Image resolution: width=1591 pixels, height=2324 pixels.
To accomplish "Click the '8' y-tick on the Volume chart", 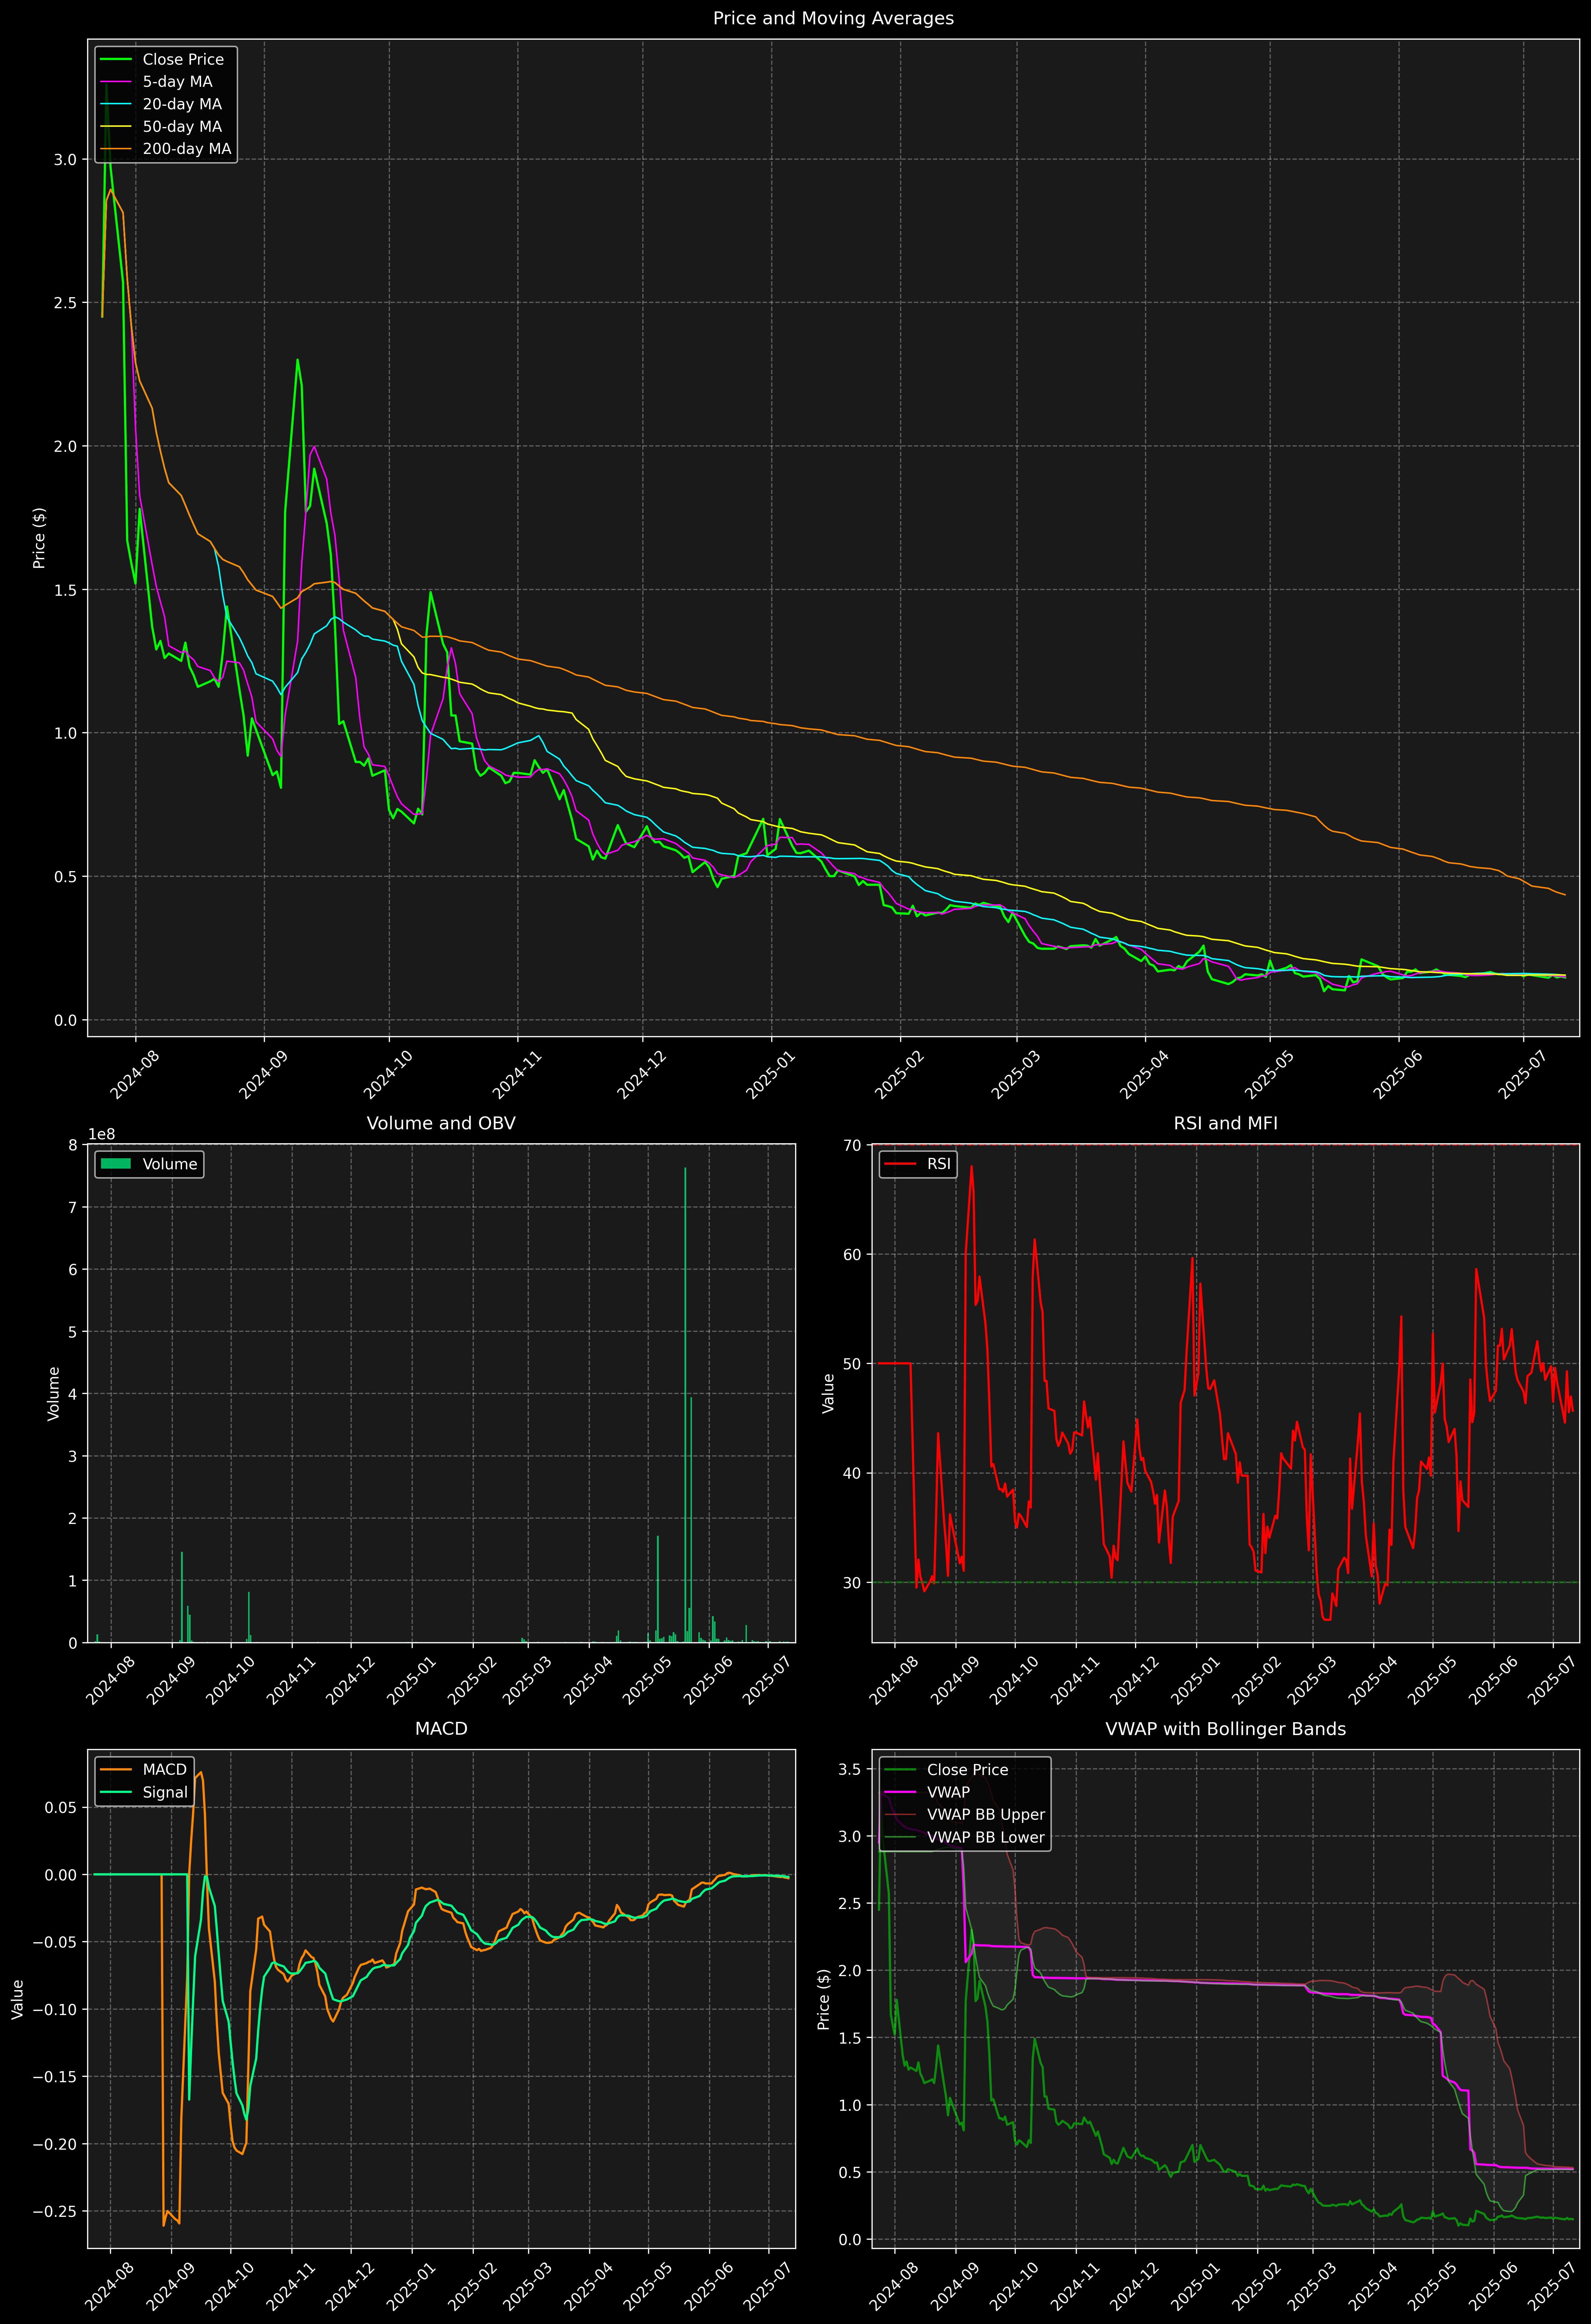I will [73, 1145].
